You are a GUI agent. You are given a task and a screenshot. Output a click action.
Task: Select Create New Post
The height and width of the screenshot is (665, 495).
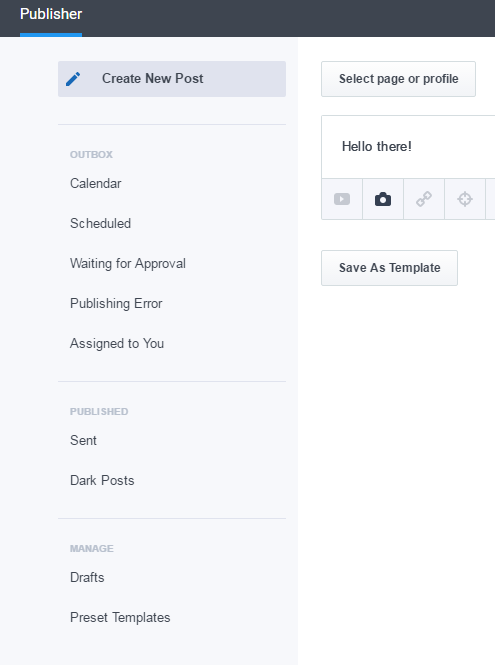172,79
